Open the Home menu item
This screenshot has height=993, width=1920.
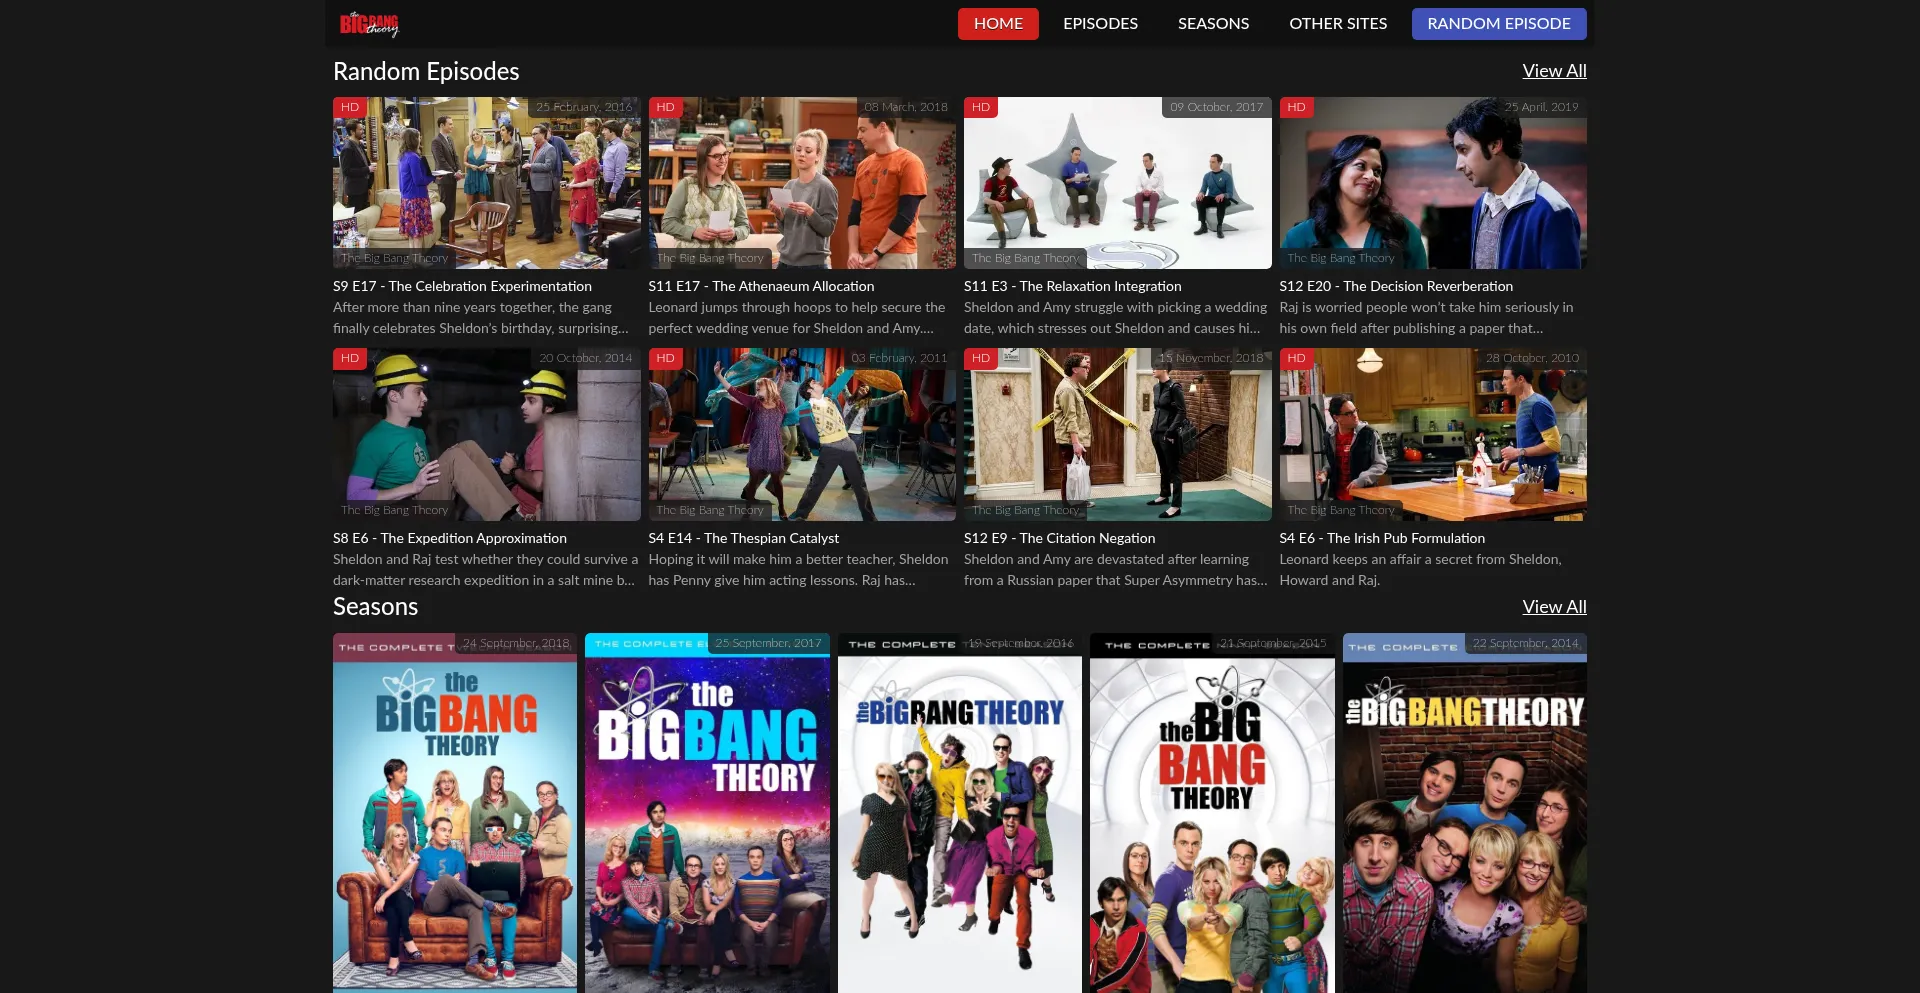(997, 24)
